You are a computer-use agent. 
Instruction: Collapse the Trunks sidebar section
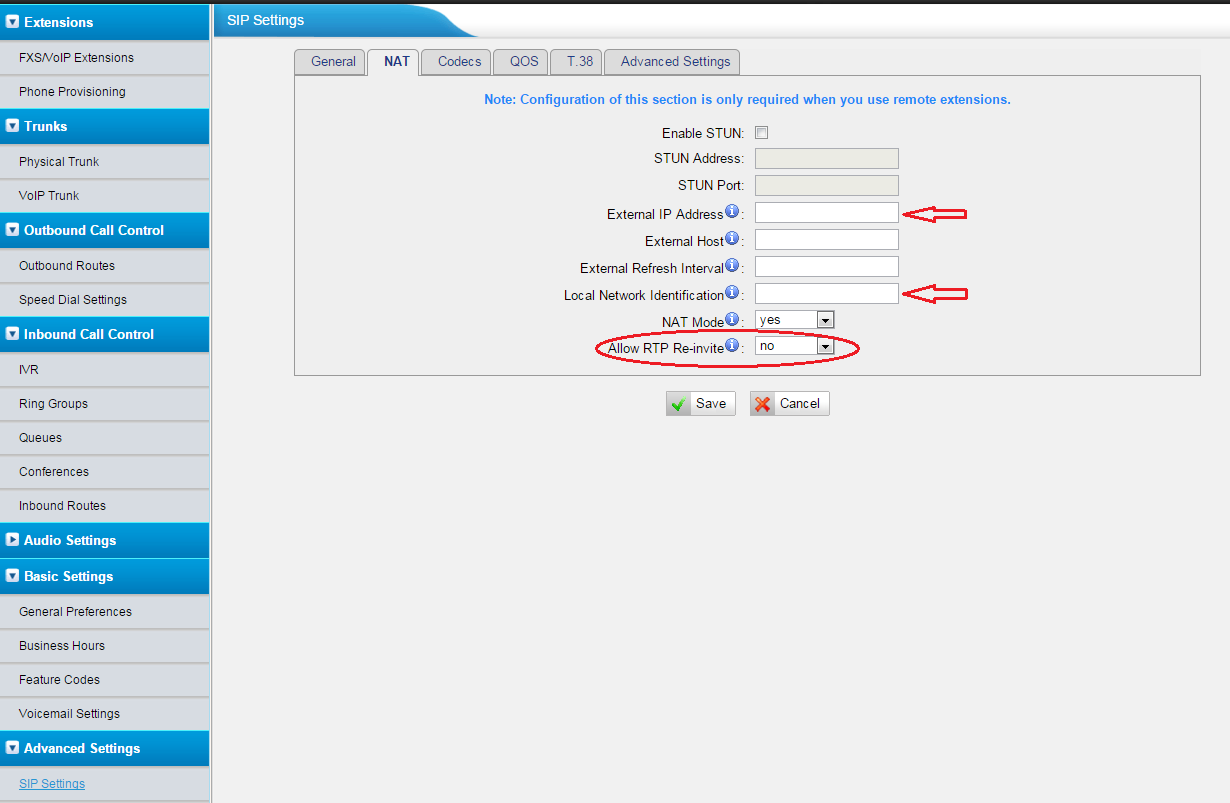click(13, 126)
